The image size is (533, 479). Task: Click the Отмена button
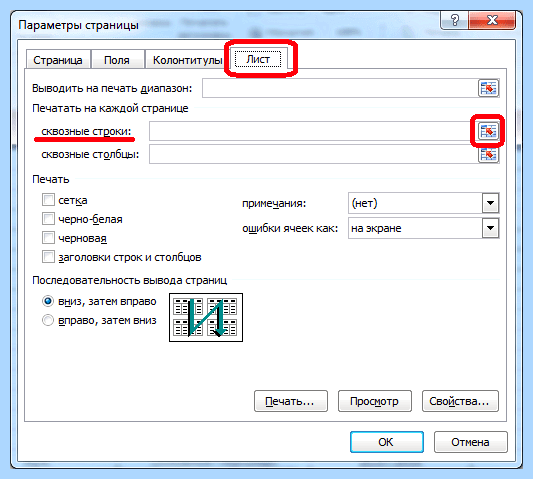470,442
